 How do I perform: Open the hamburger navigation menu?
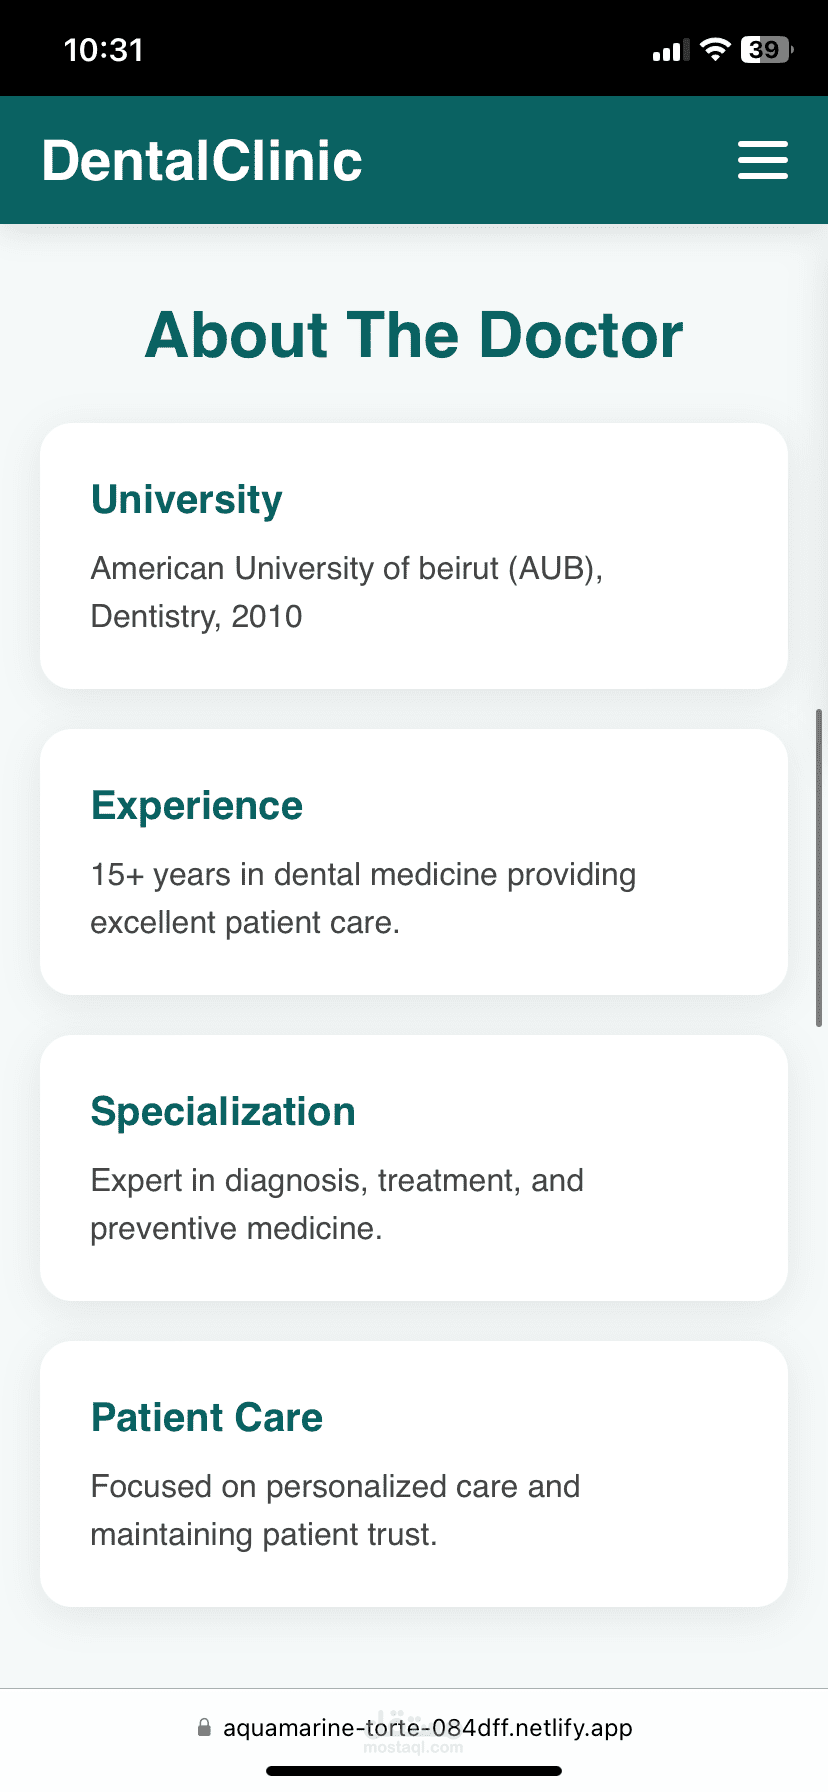[762, 160]
